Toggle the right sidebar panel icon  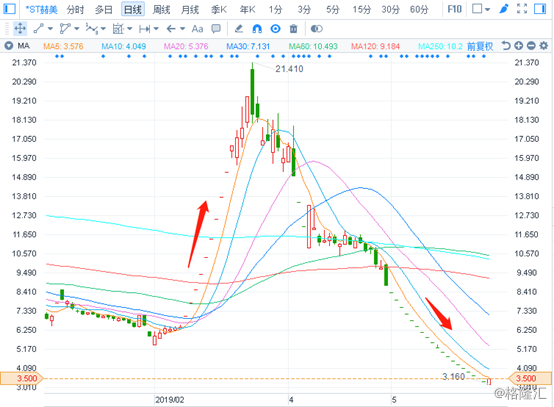[x=540, y=9]
